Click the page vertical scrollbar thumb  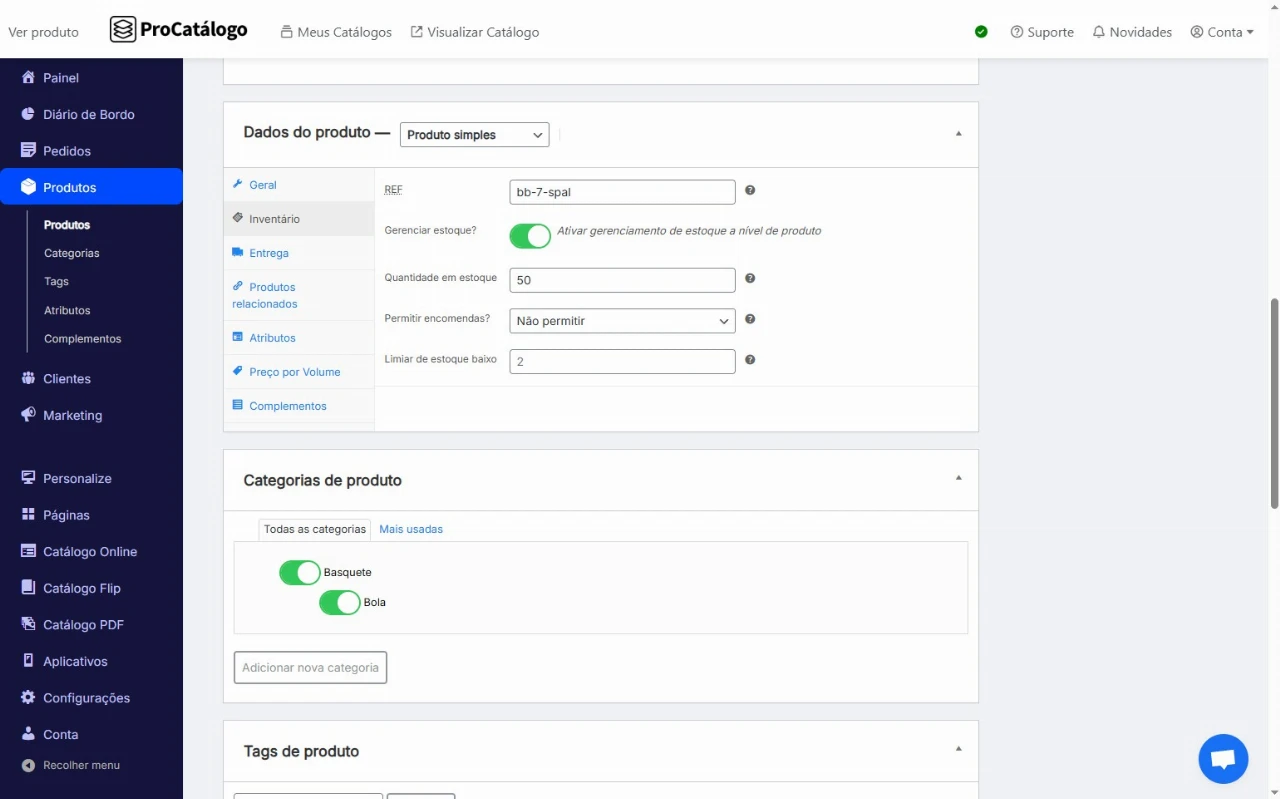click(x=1273, y=400)
